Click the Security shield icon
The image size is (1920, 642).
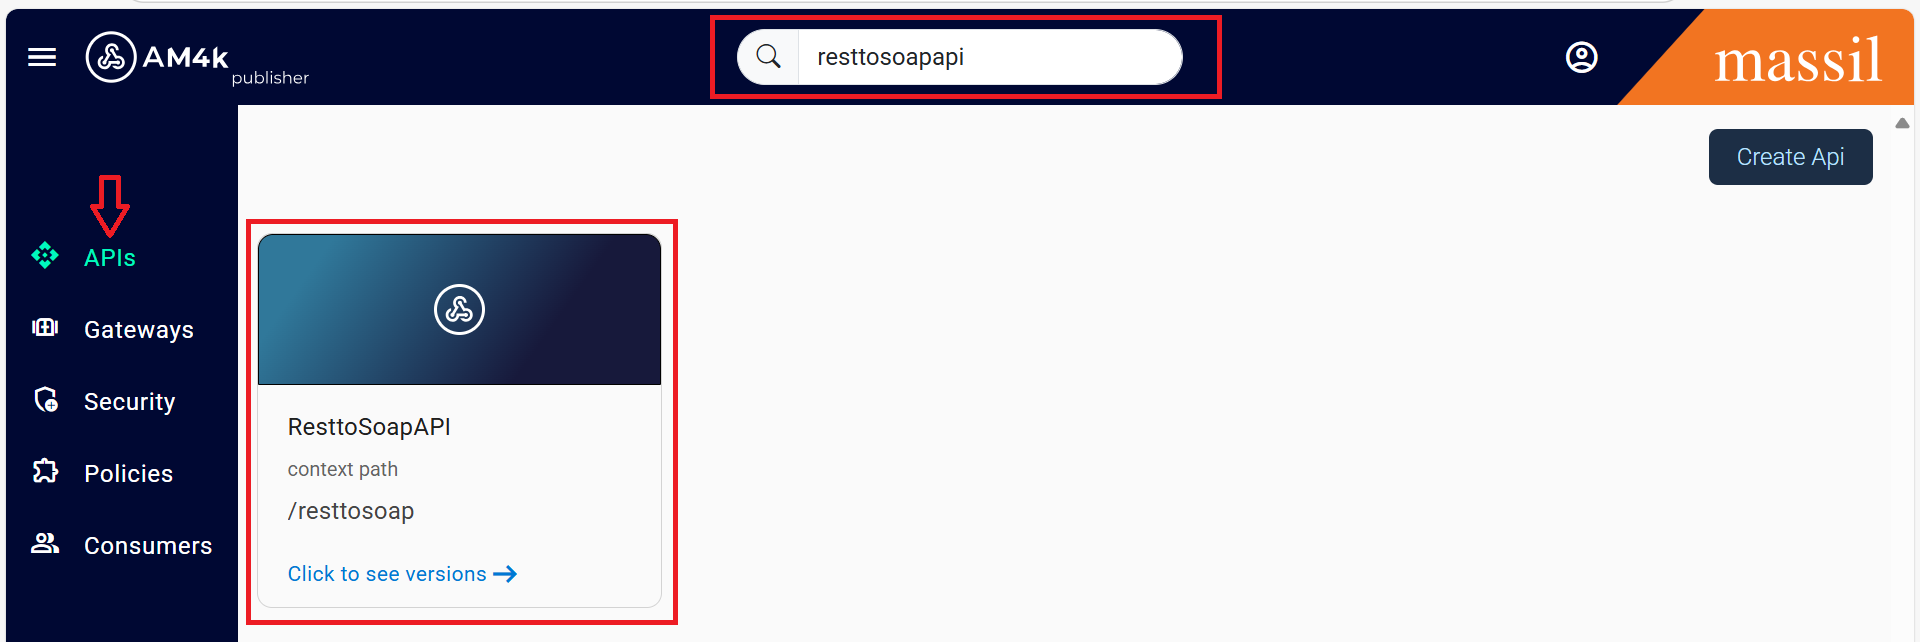46,400
